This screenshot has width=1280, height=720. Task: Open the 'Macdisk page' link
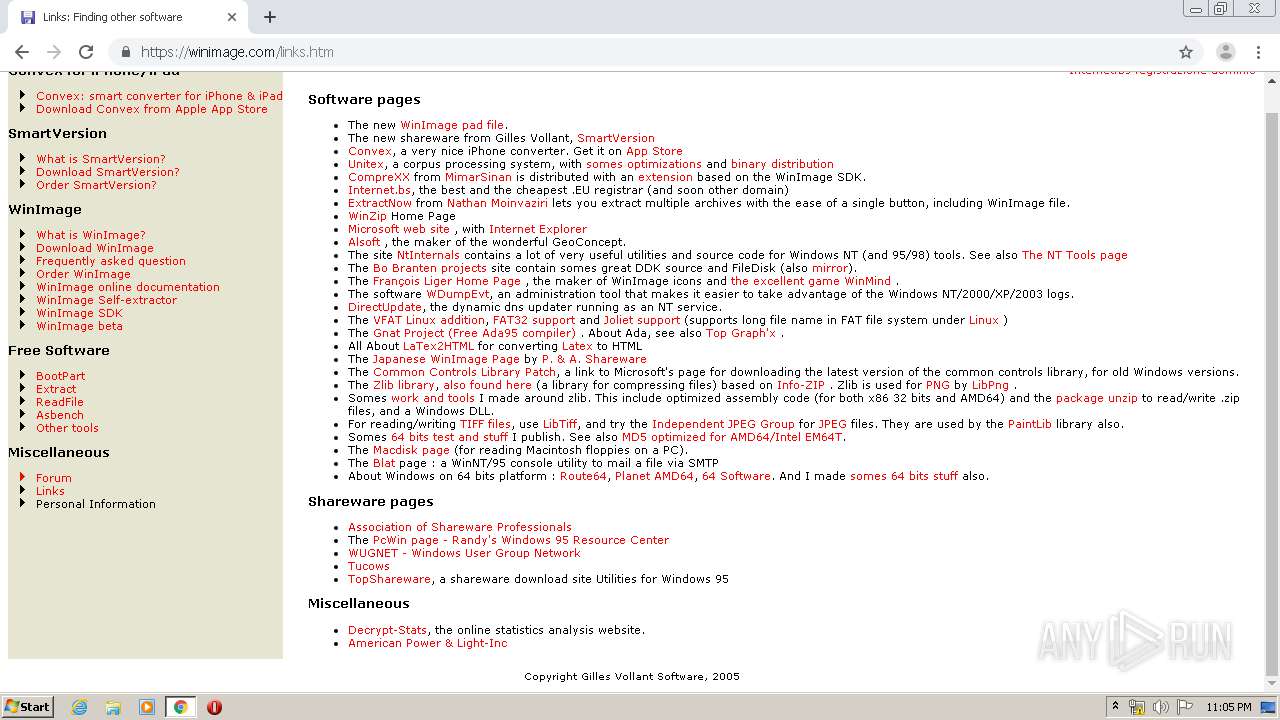(x=411, y=450)
